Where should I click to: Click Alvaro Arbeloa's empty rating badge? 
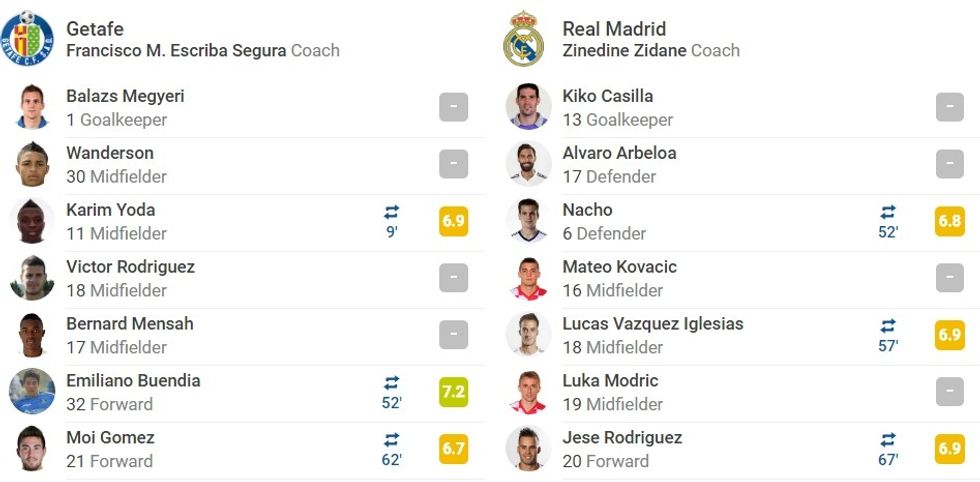(x=949, y=164)
